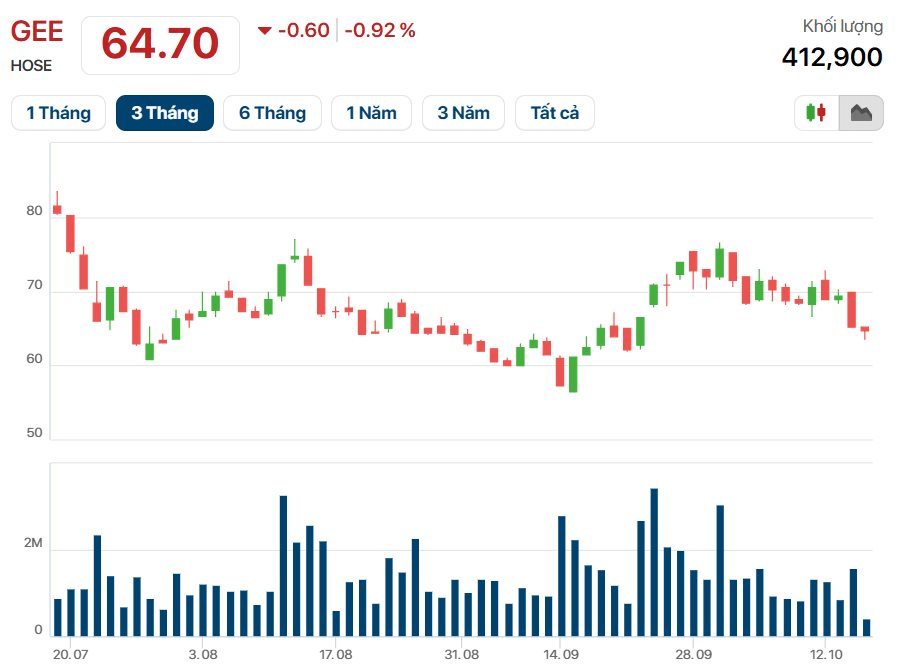Click the 12.10 date axis marker
Image resolution: width=904 pixels, height=664 pixels.
pos(826,654)
